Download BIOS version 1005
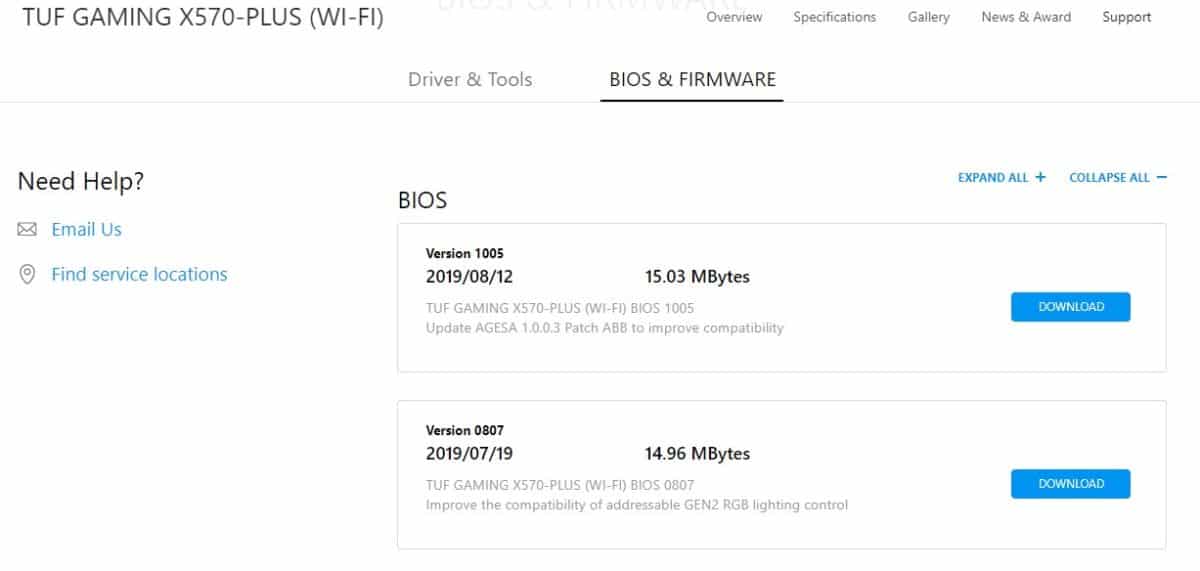 tap(1070, 307)
